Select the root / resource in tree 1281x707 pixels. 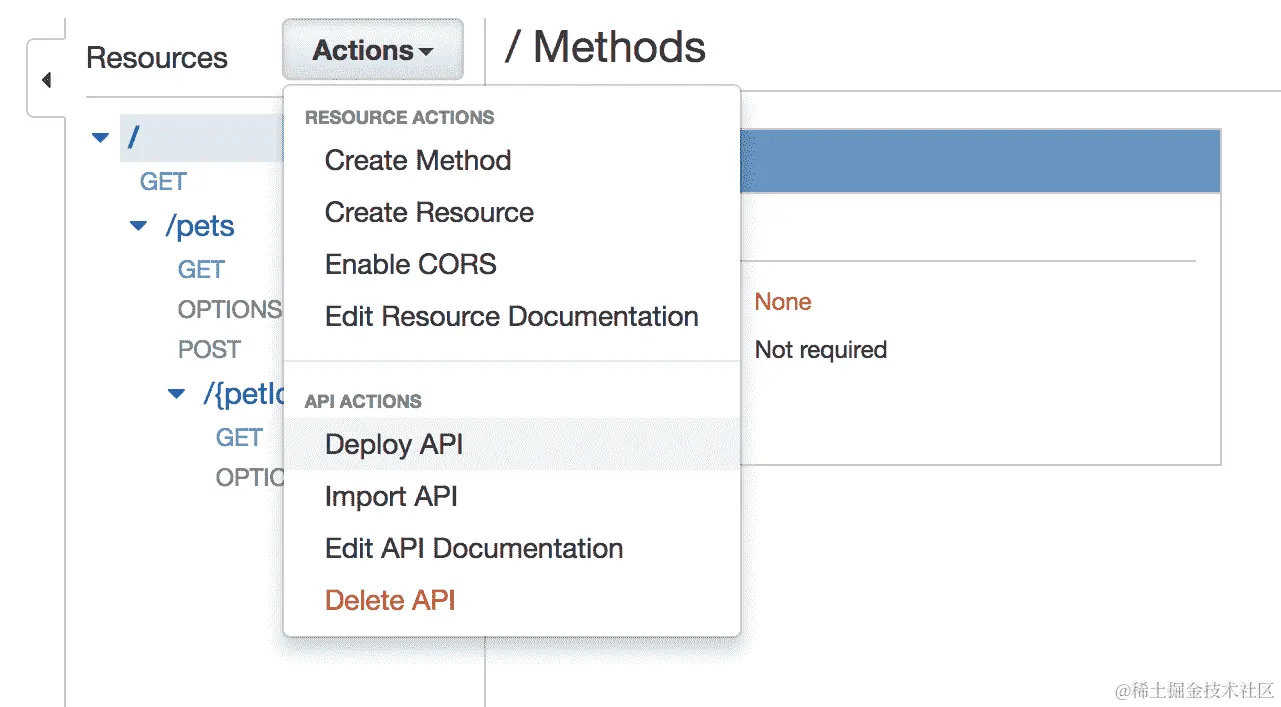[x=133, y=137]
